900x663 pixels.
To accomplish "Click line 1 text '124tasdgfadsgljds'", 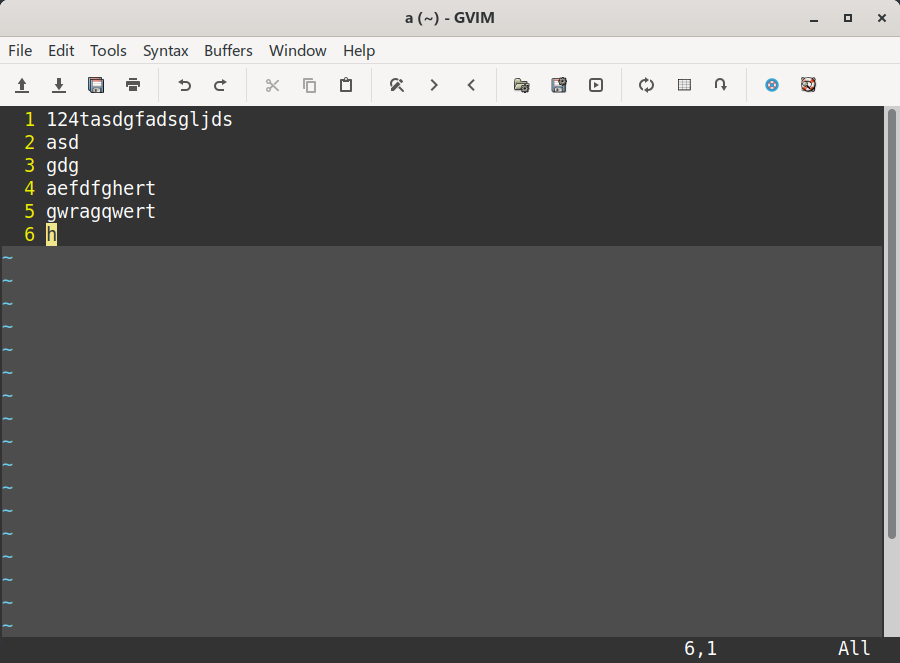I will [139, 119].
